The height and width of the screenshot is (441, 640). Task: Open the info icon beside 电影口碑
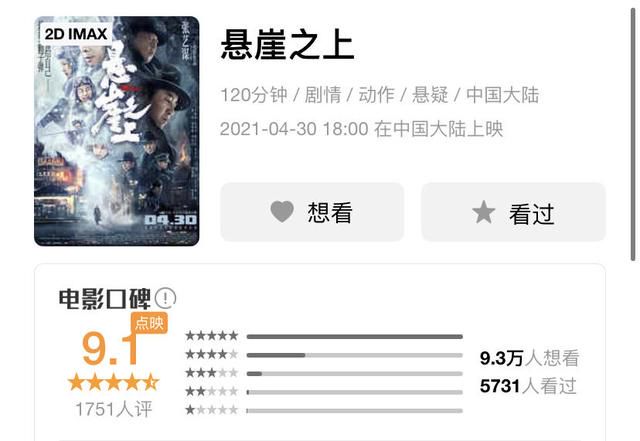click(165, 298)
